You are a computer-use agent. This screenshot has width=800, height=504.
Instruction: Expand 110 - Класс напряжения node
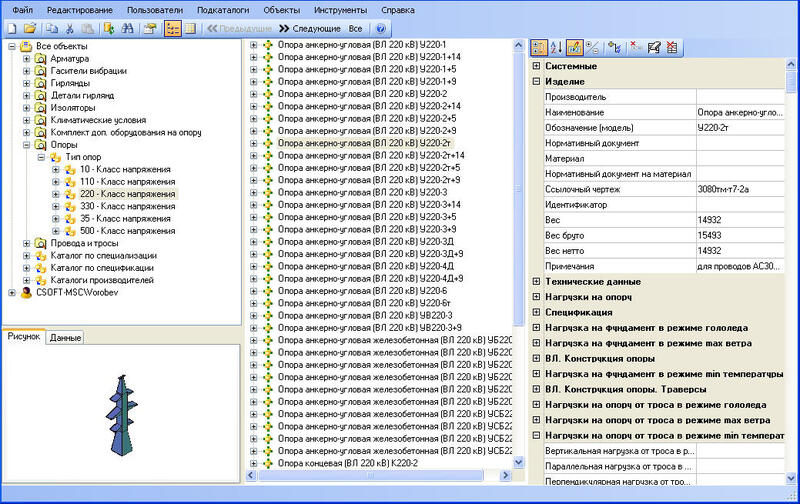click(56, 182)
